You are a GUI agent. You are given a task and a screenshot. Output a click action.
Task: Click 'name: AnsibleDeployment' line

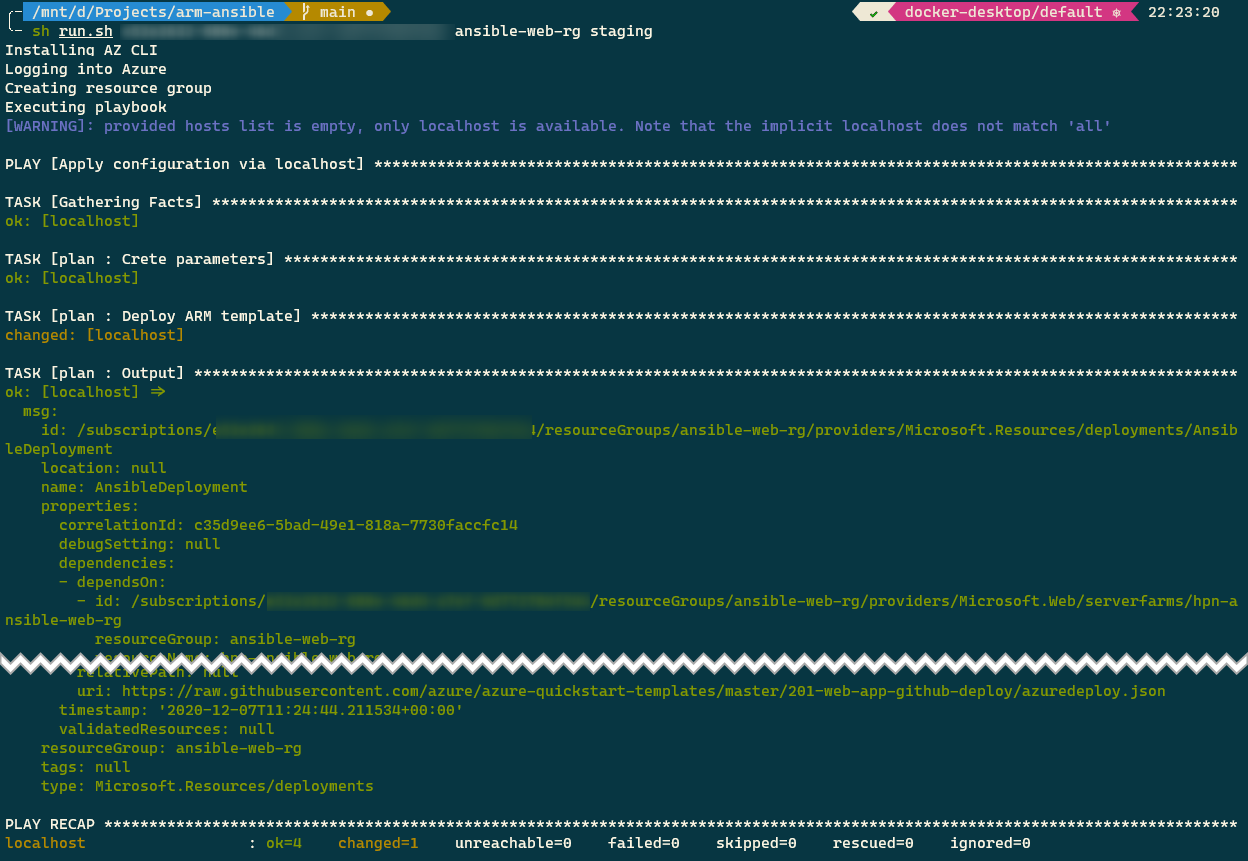(144, 487)
